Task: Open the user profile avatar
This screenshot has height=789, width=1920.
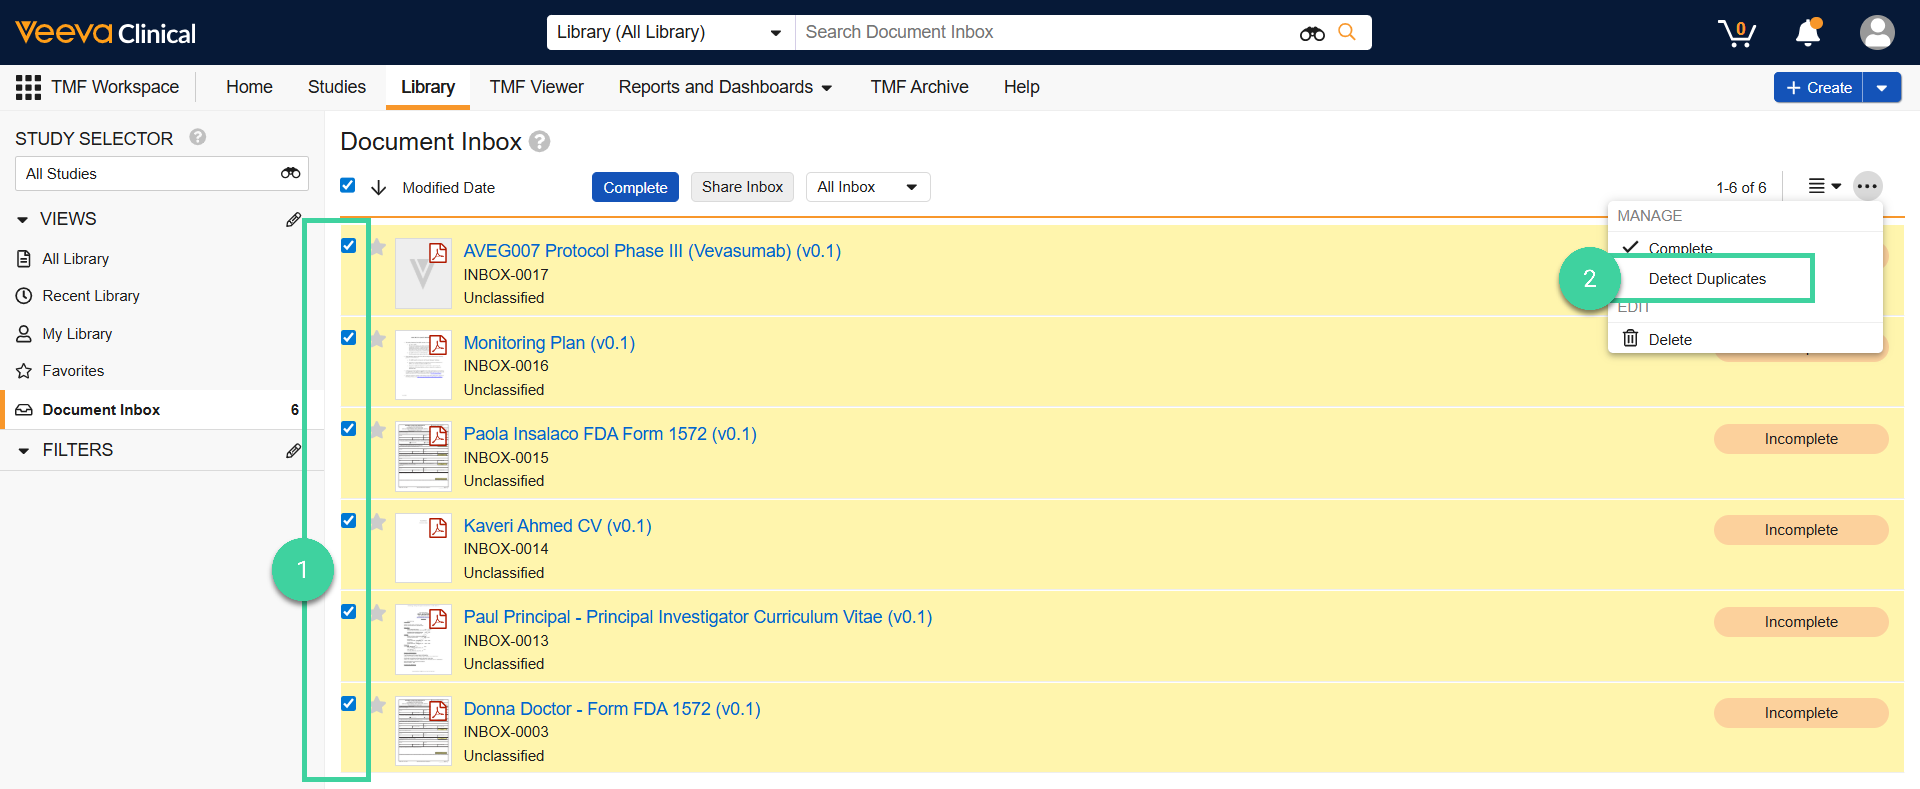Action: coord(1876,33)
